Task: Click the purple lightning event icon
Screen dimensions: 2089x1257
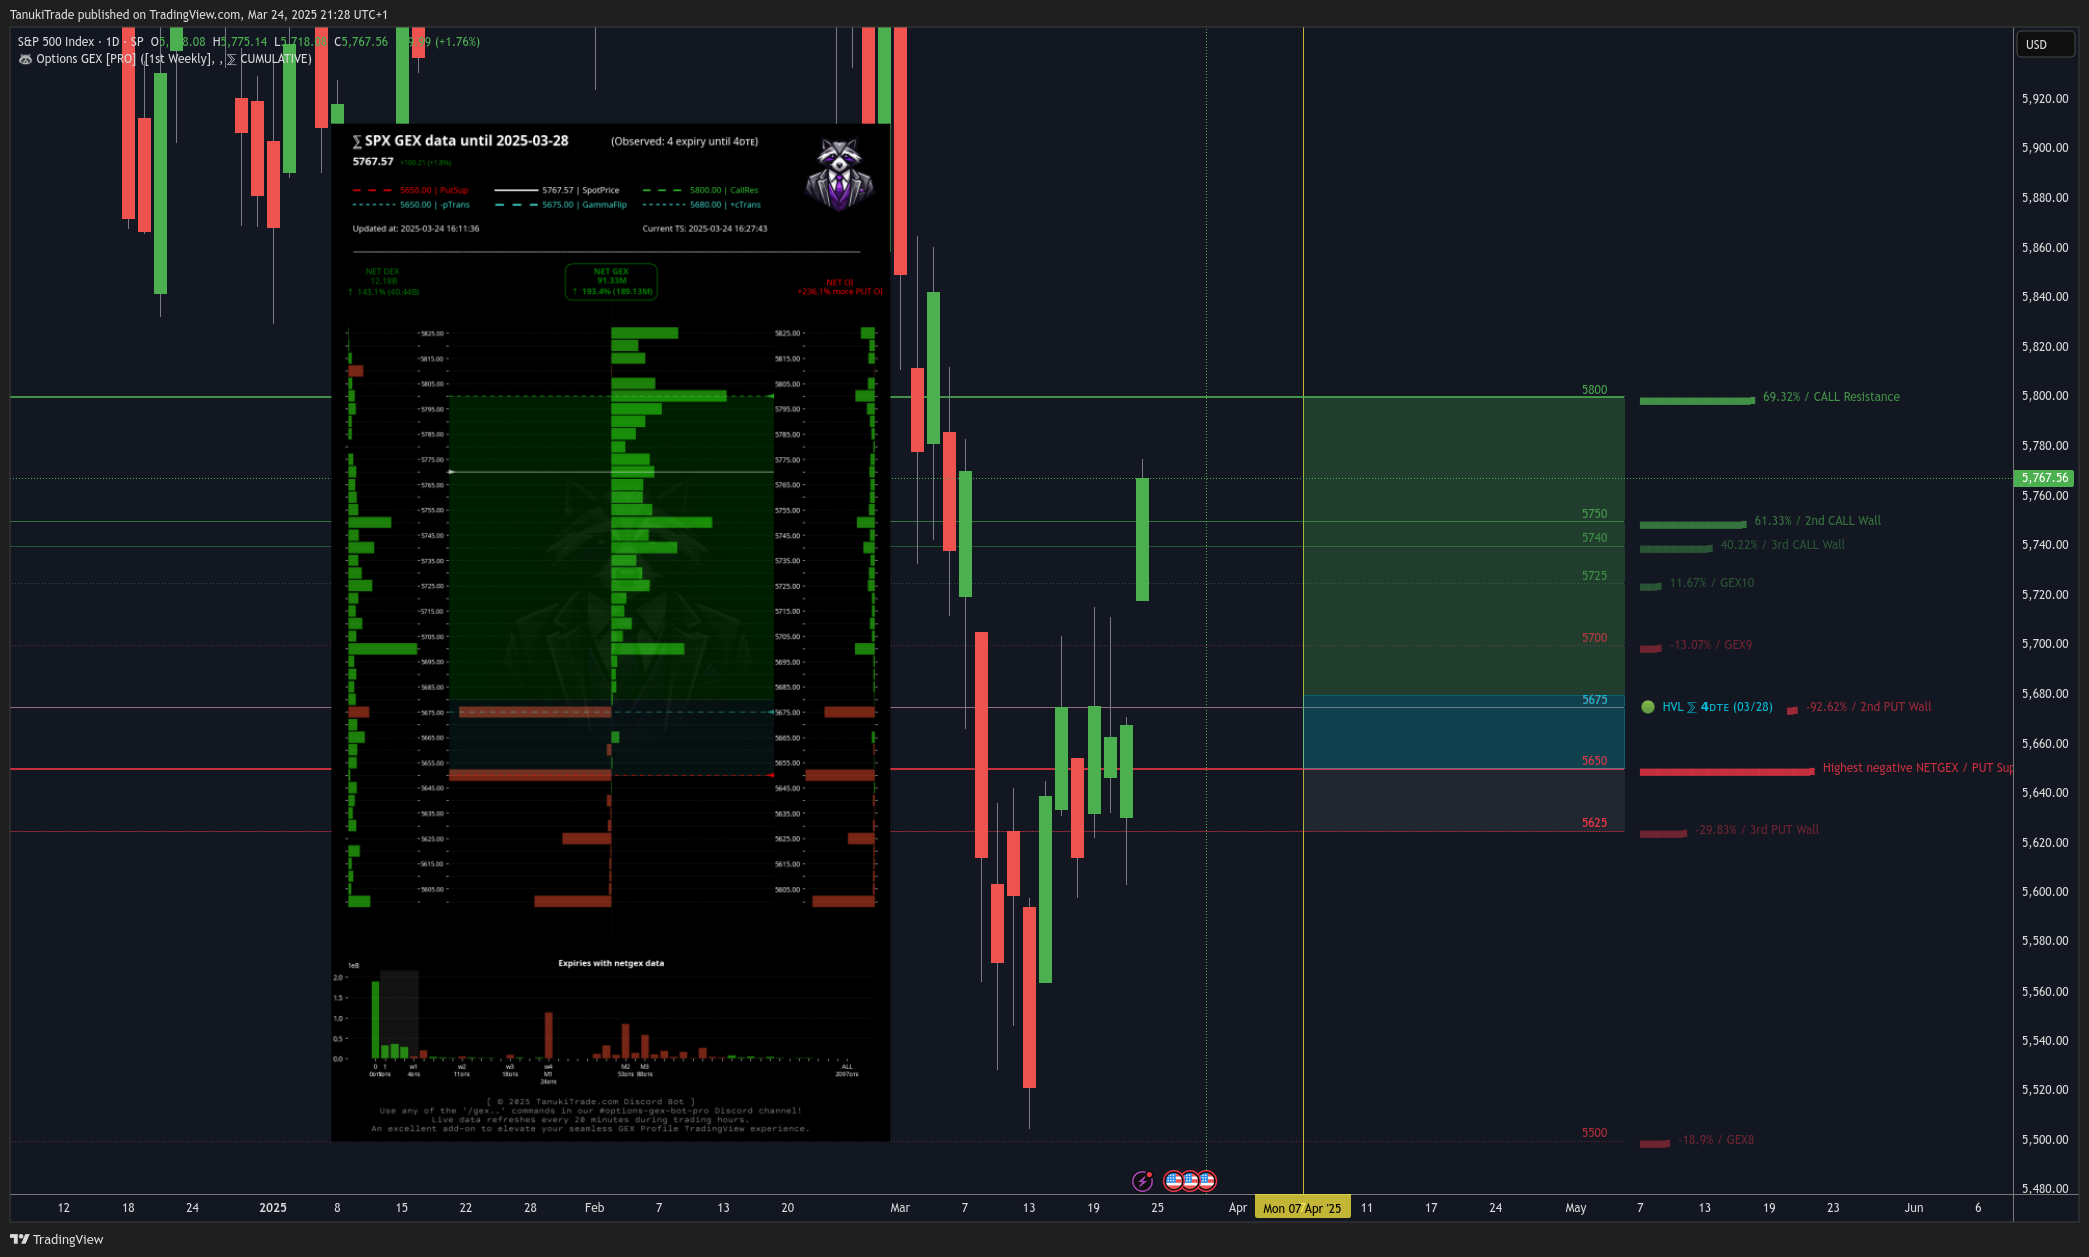Action: coord(1142,1181)
